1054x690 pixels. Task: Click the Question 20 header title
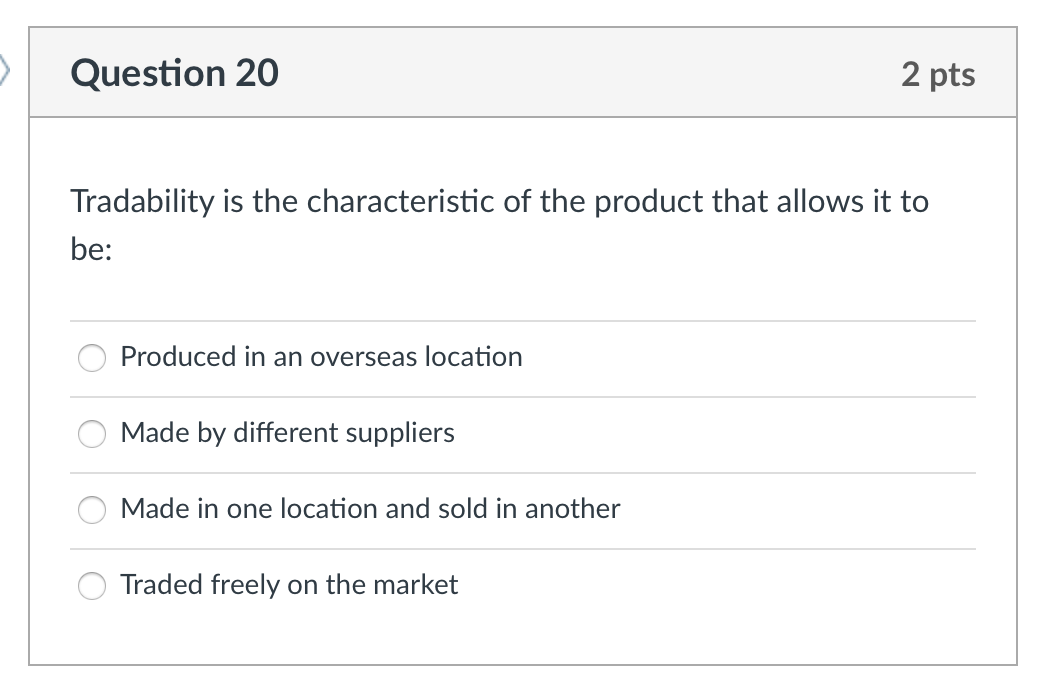174,72
